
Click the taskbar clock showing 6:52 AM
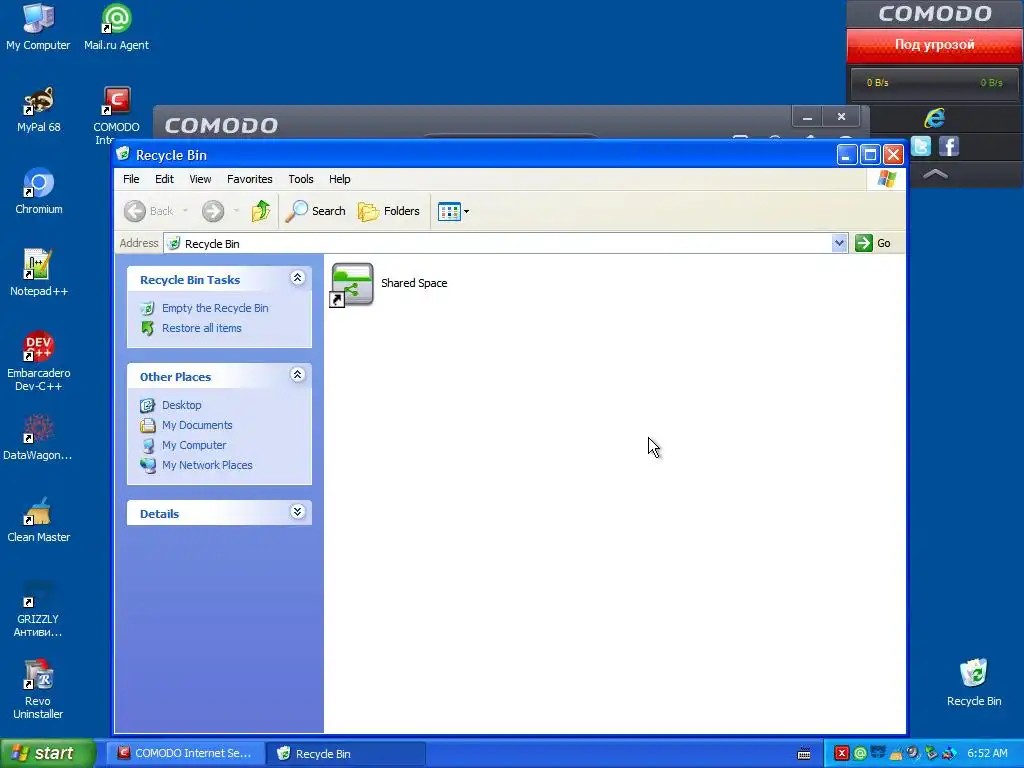[x=987, y=754]
